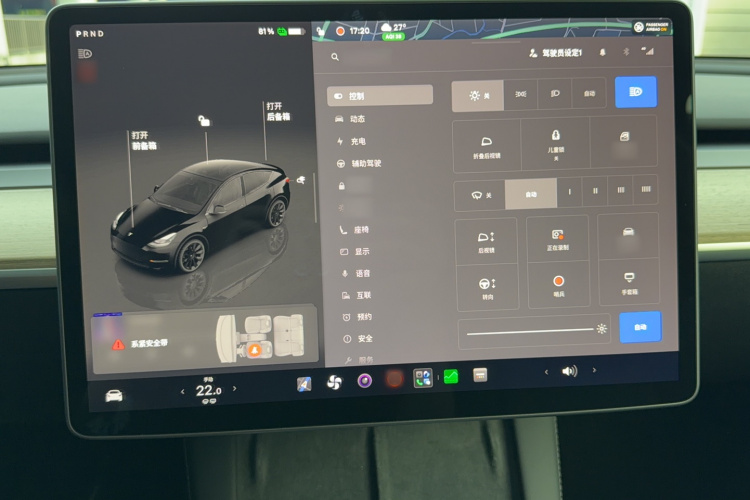Open the 动态 settings section
This screenshot has width=750, height=500.
tap(350, 119)
